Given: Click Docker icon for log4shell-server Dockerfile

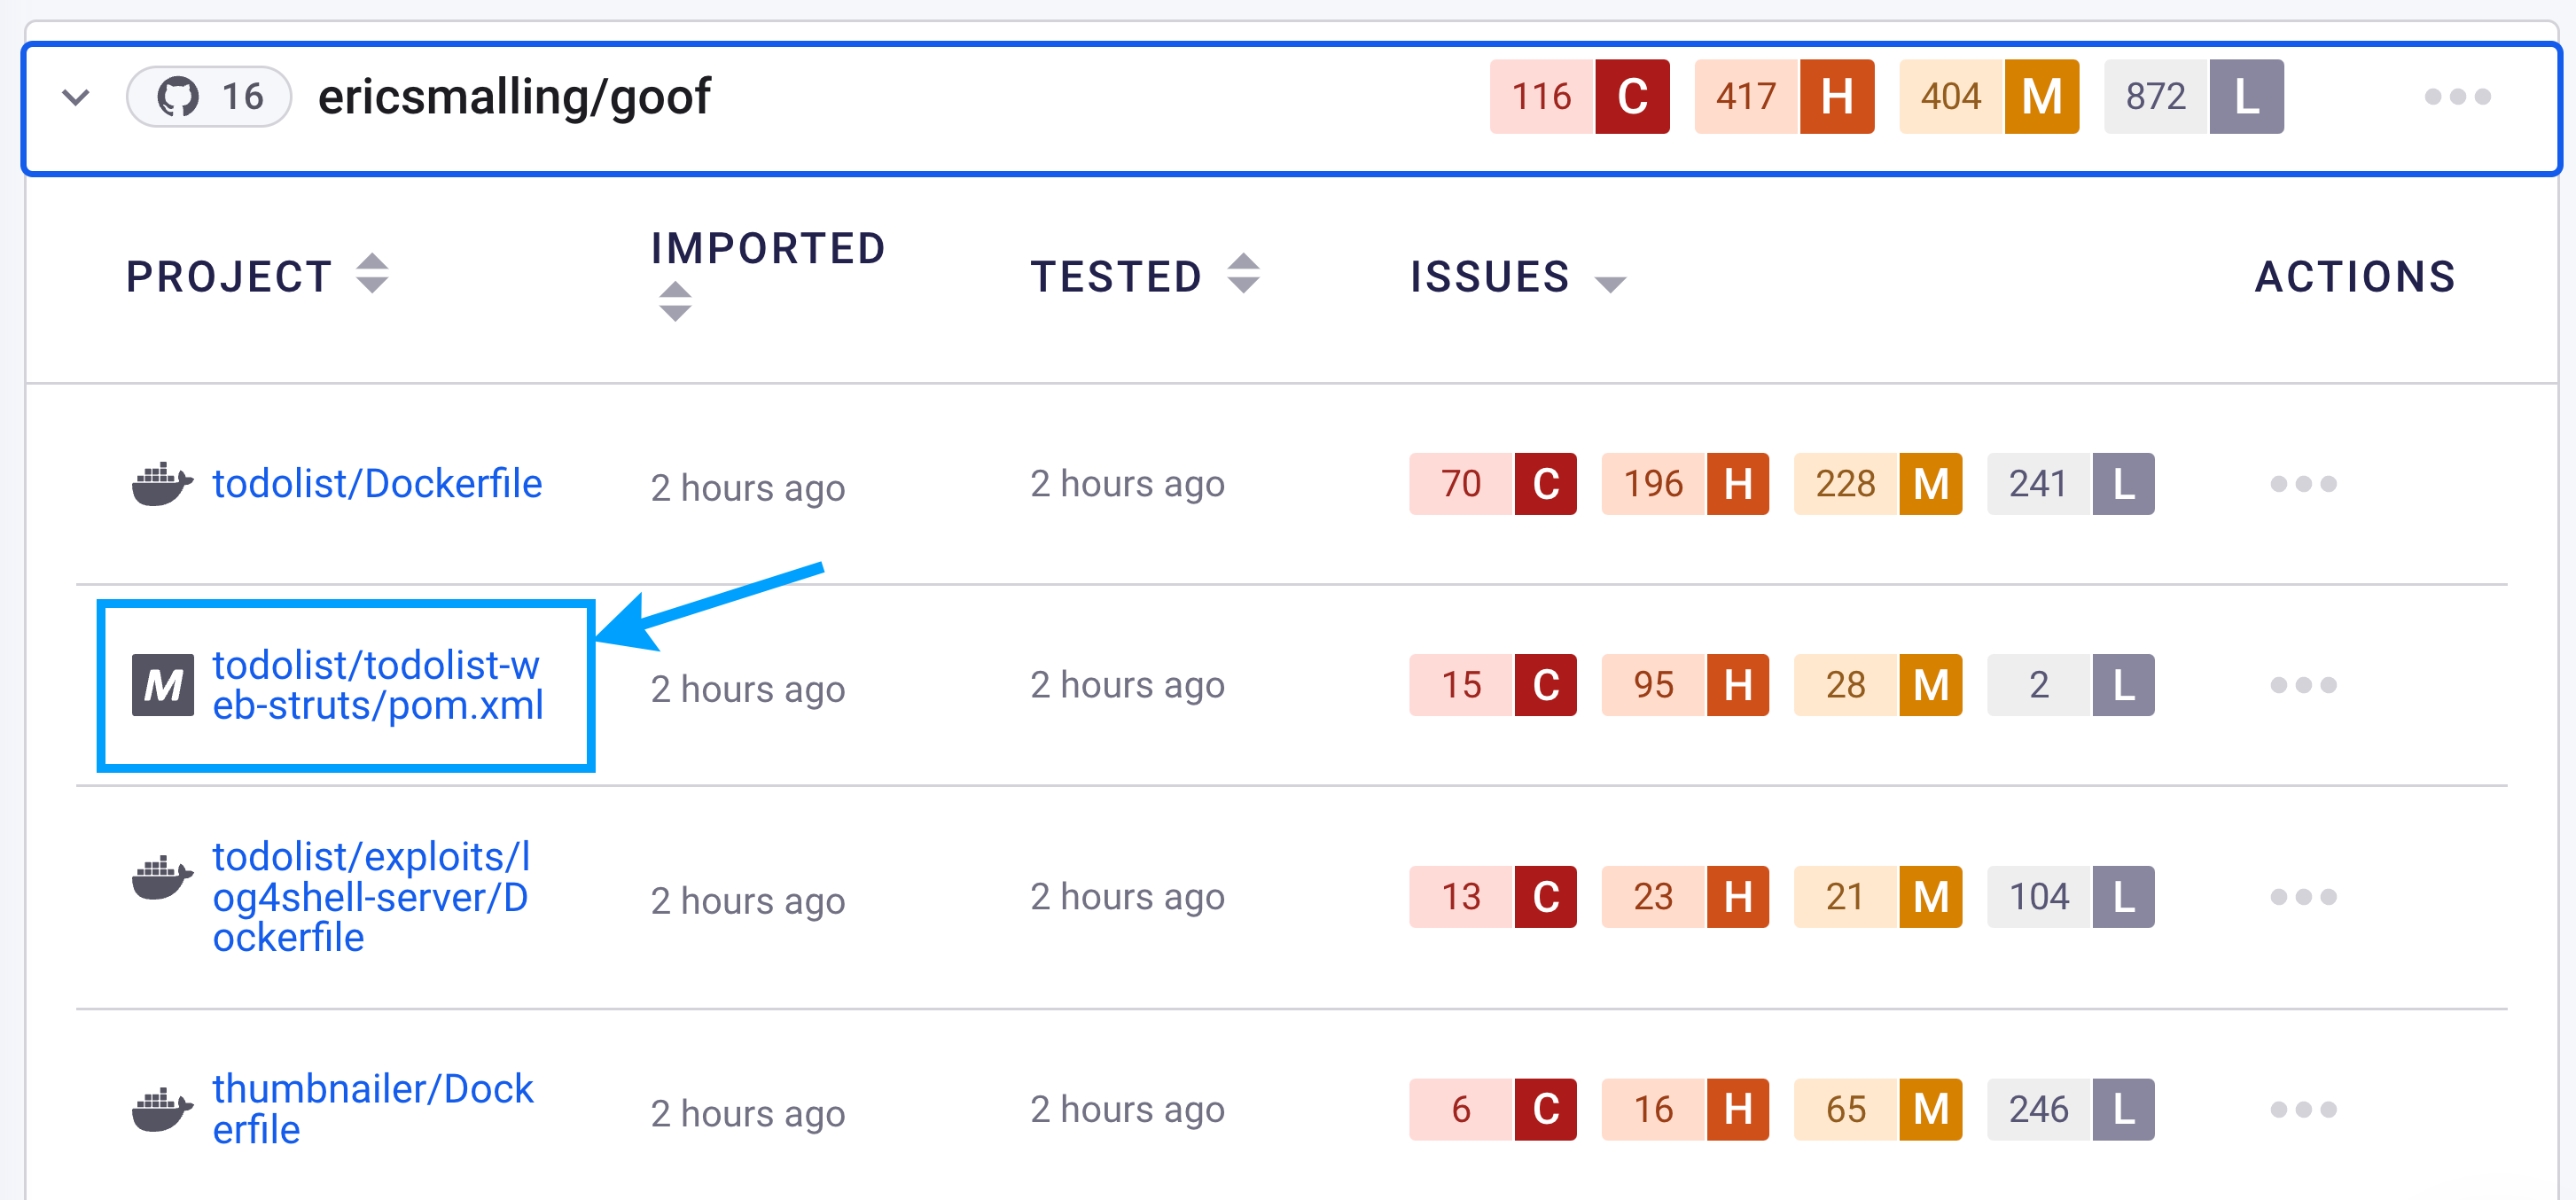Looking at the screenshot, I should pyautogui.click(x=162, y=877).
